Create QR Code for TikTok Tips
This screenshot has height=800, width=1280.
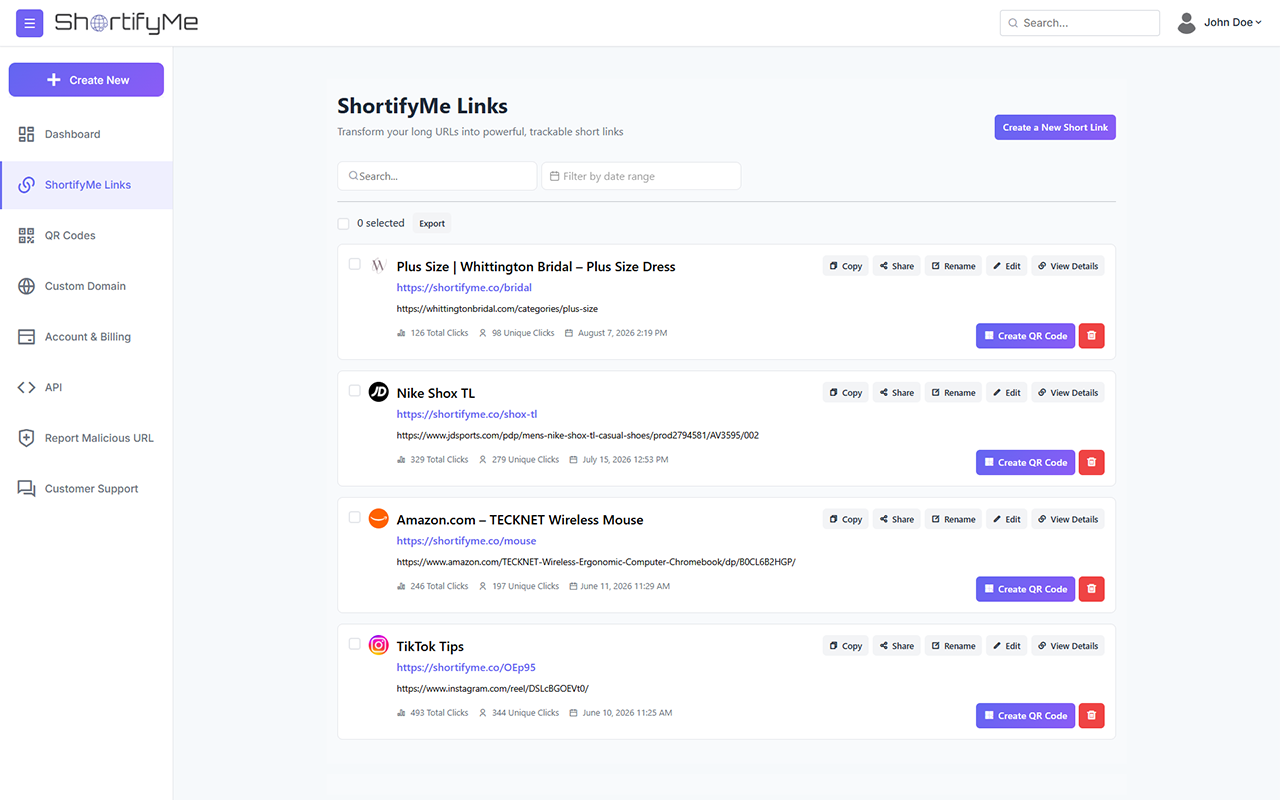(1025, 715)
